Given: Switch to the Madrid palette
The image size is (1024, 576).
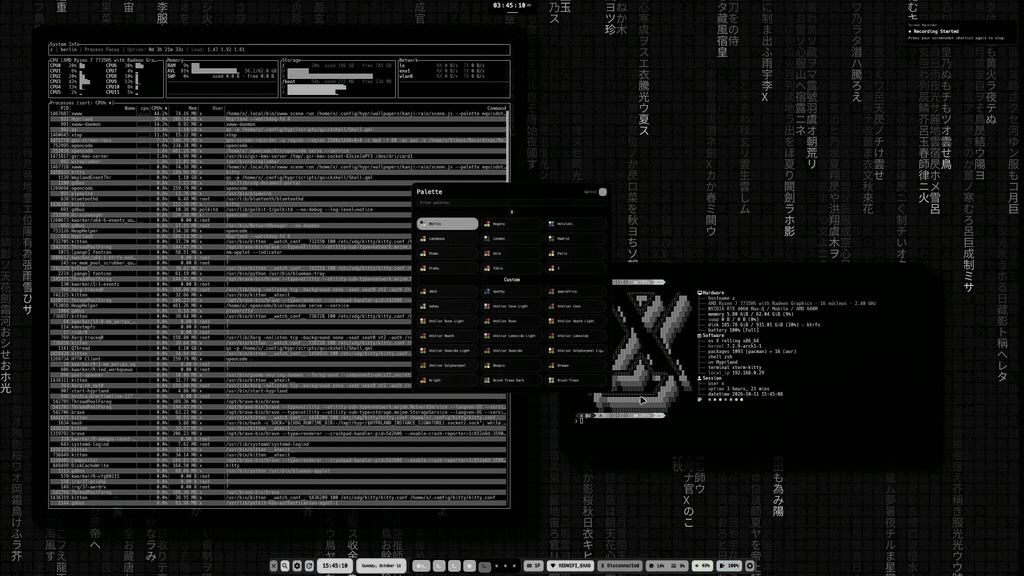Looking at the screenshot, I should point(575,238).
